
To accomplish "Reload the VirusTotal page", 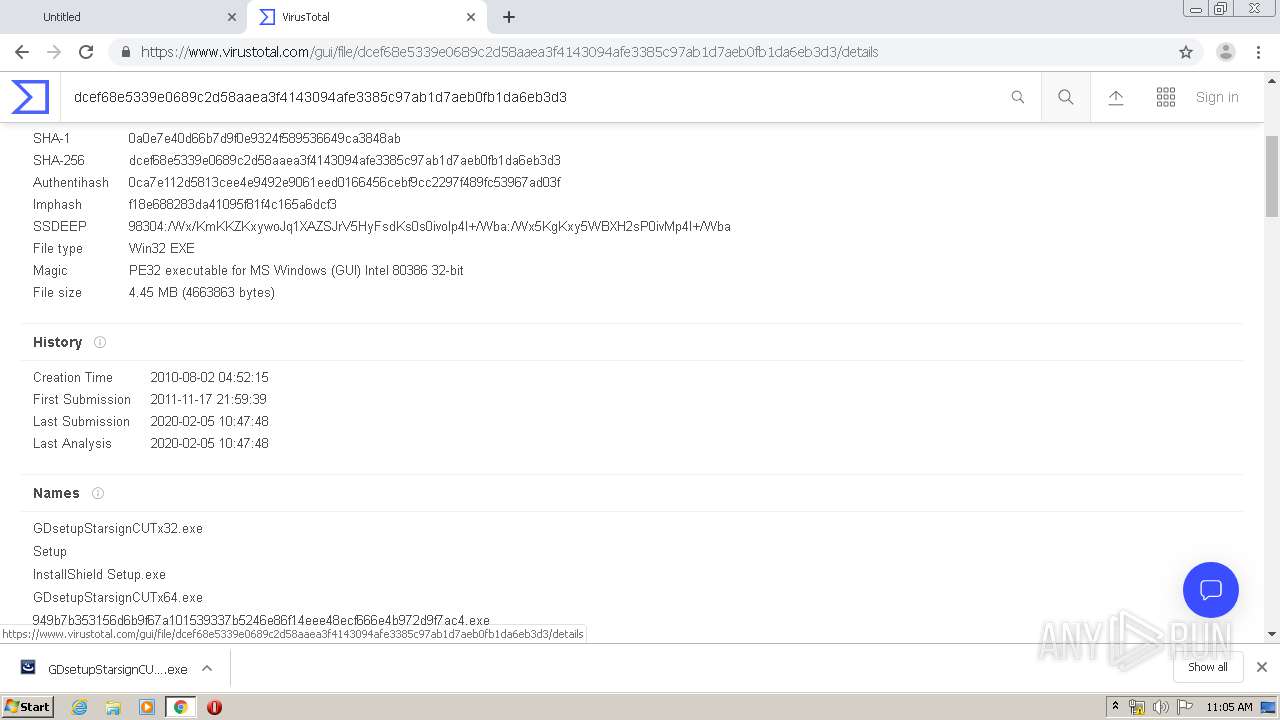I will [x=86, y=52].
